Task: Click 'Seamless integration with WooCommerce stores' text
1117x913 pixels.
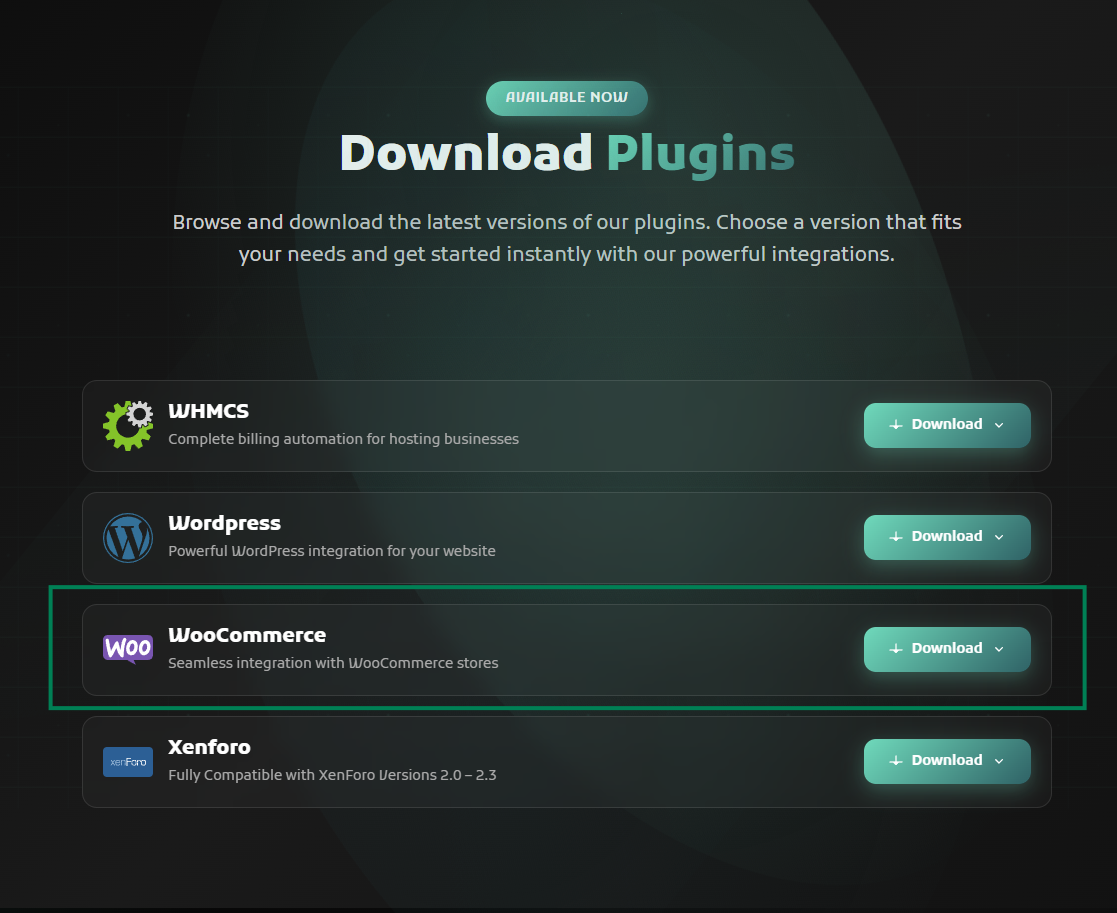Action: click(333, 663)
